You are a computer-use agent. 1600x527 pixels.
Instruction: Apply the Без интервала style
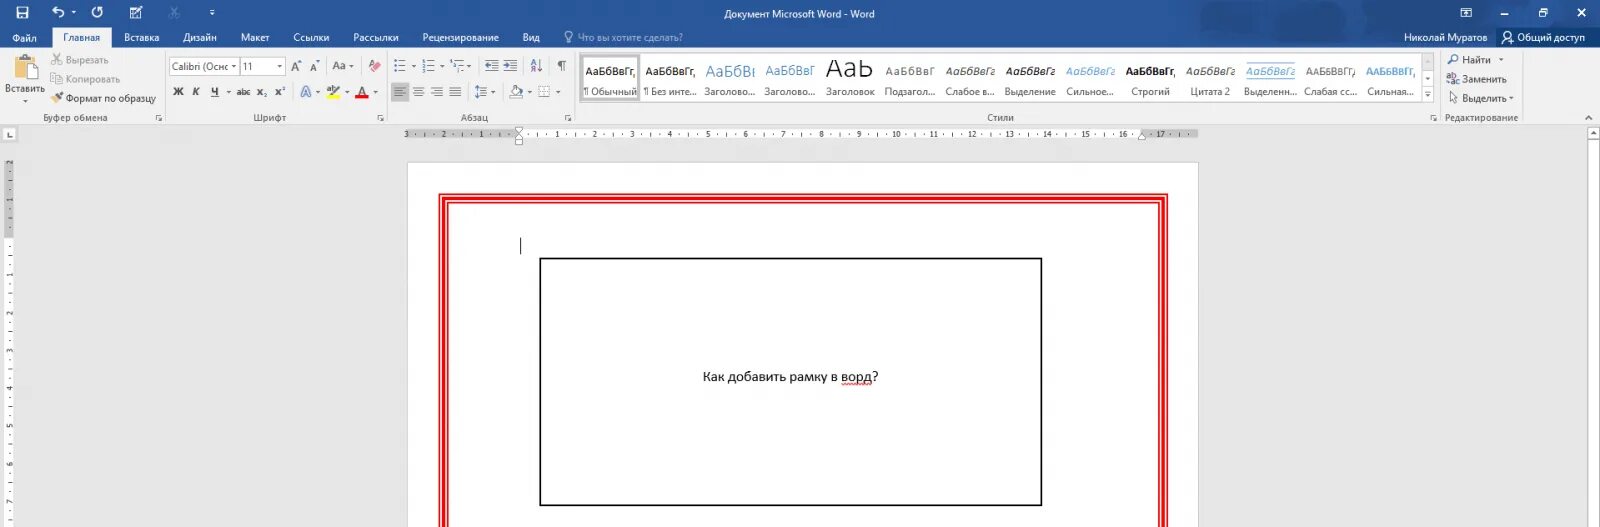[x=670, y=79]
